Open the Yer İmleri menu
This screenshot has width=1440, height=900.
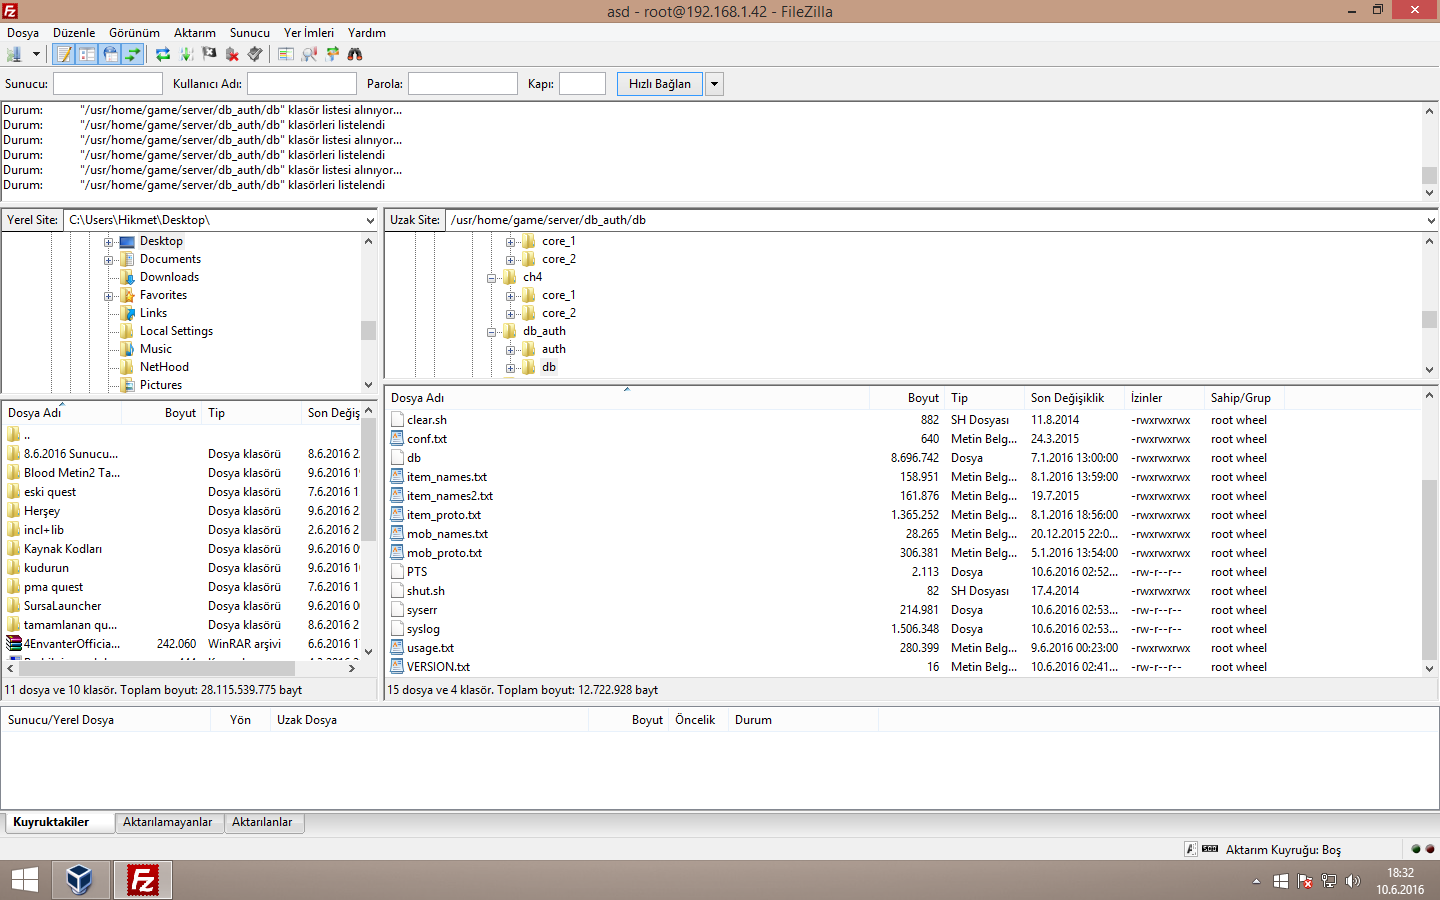coord(309,33)
